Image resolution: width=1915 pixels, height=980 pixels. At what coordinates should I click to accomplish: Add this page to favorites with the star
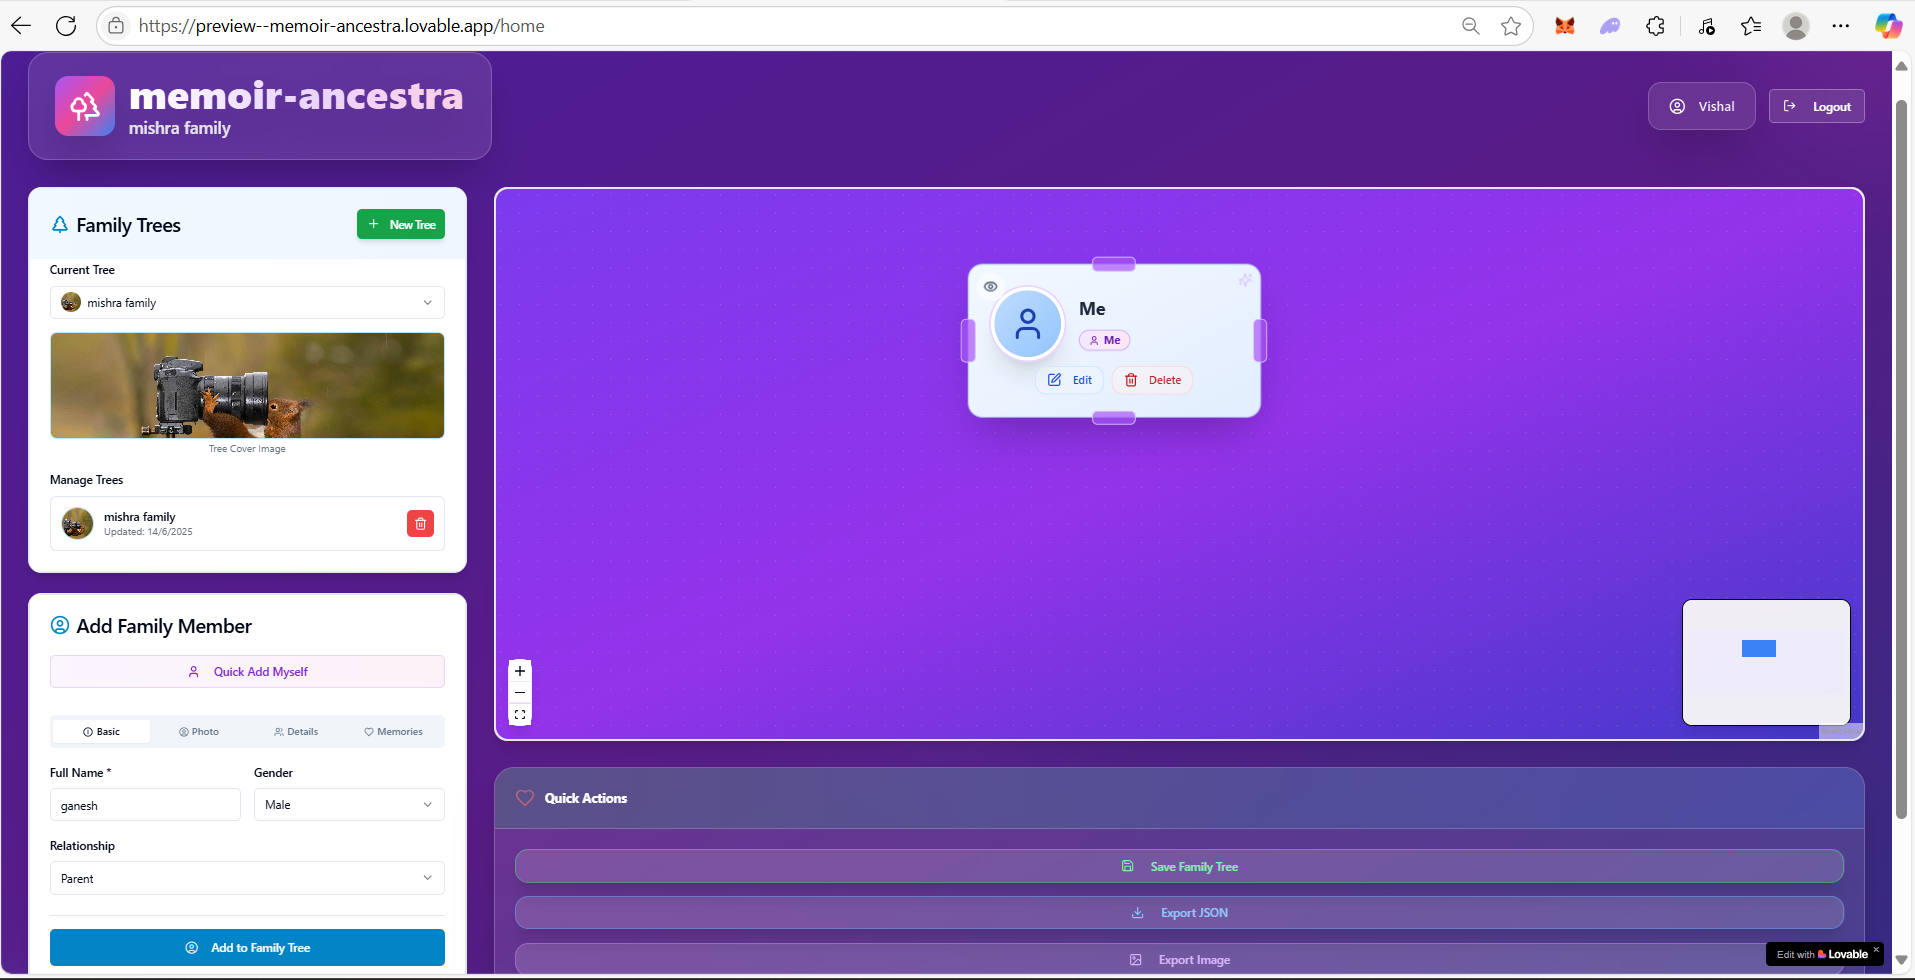click(x=1511, y=26)
